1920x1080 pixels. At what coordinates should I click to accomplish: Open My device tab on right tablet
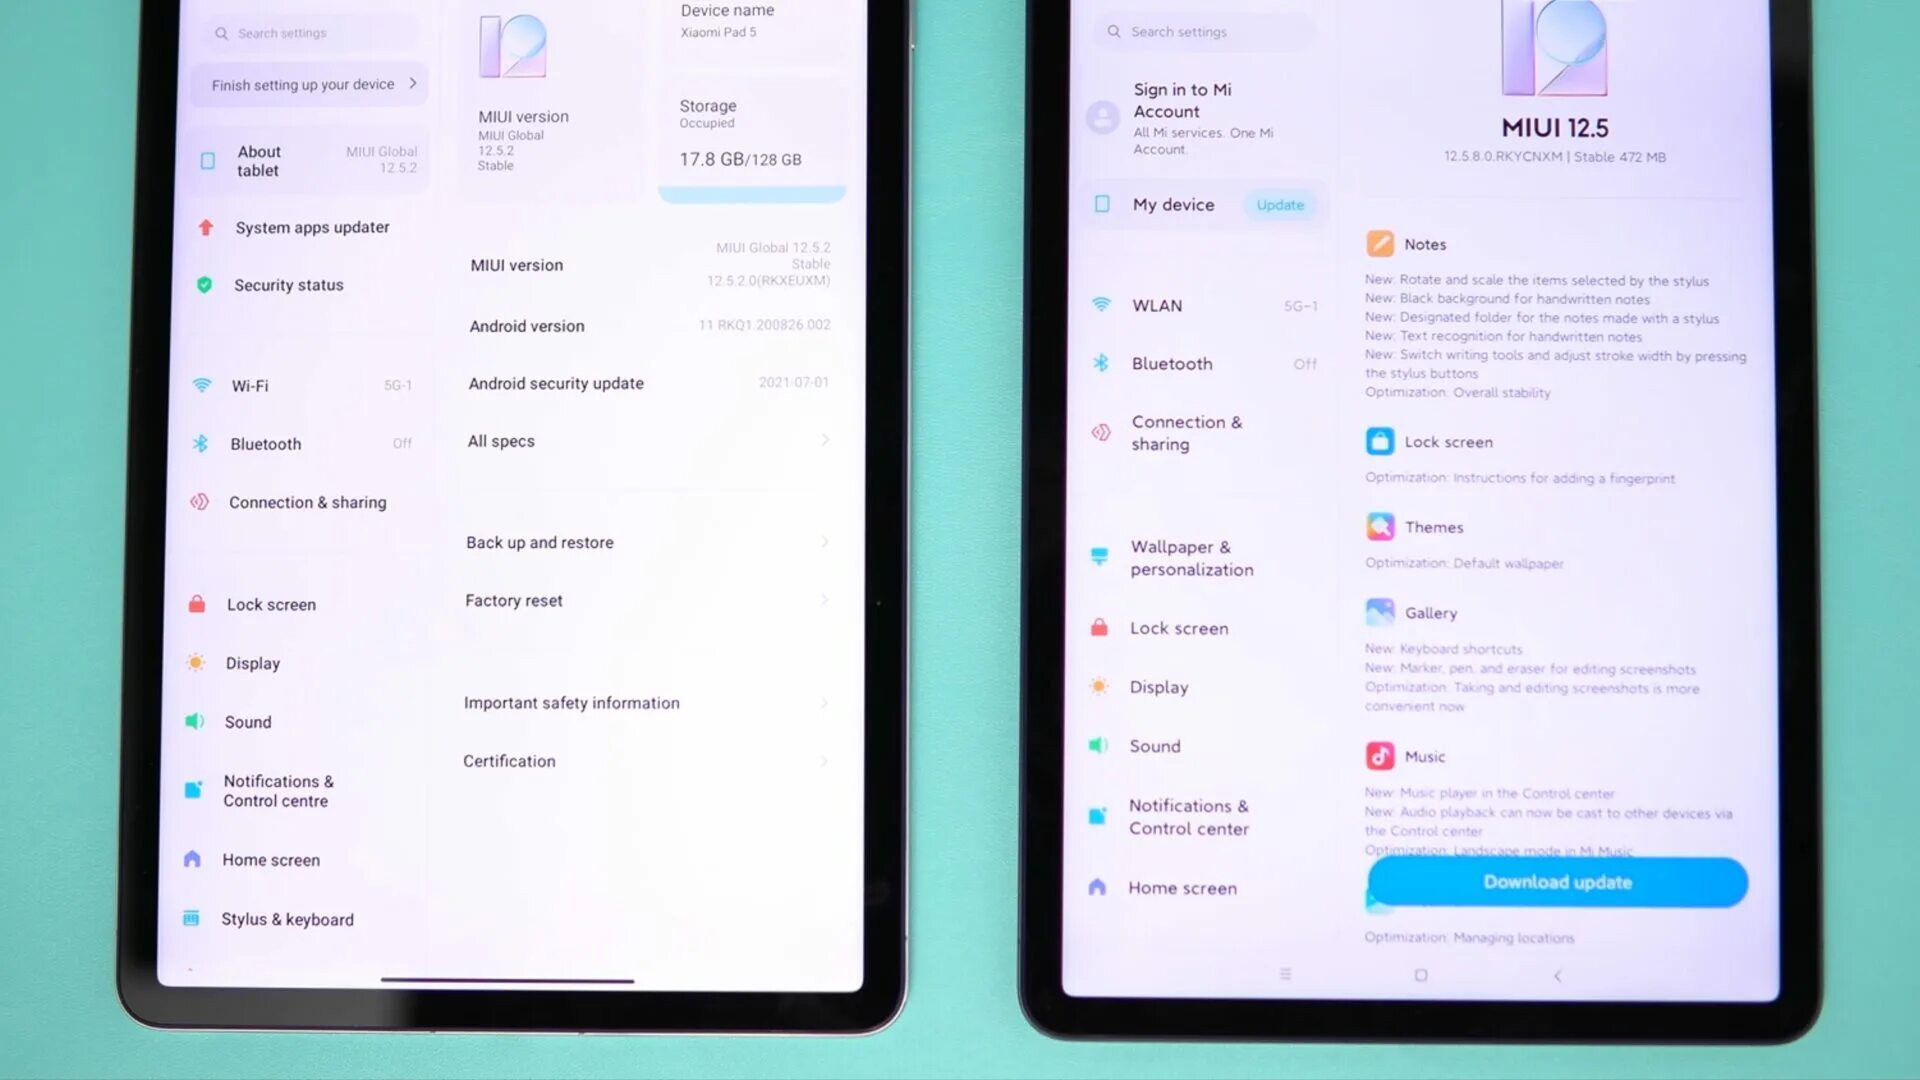1171,204
